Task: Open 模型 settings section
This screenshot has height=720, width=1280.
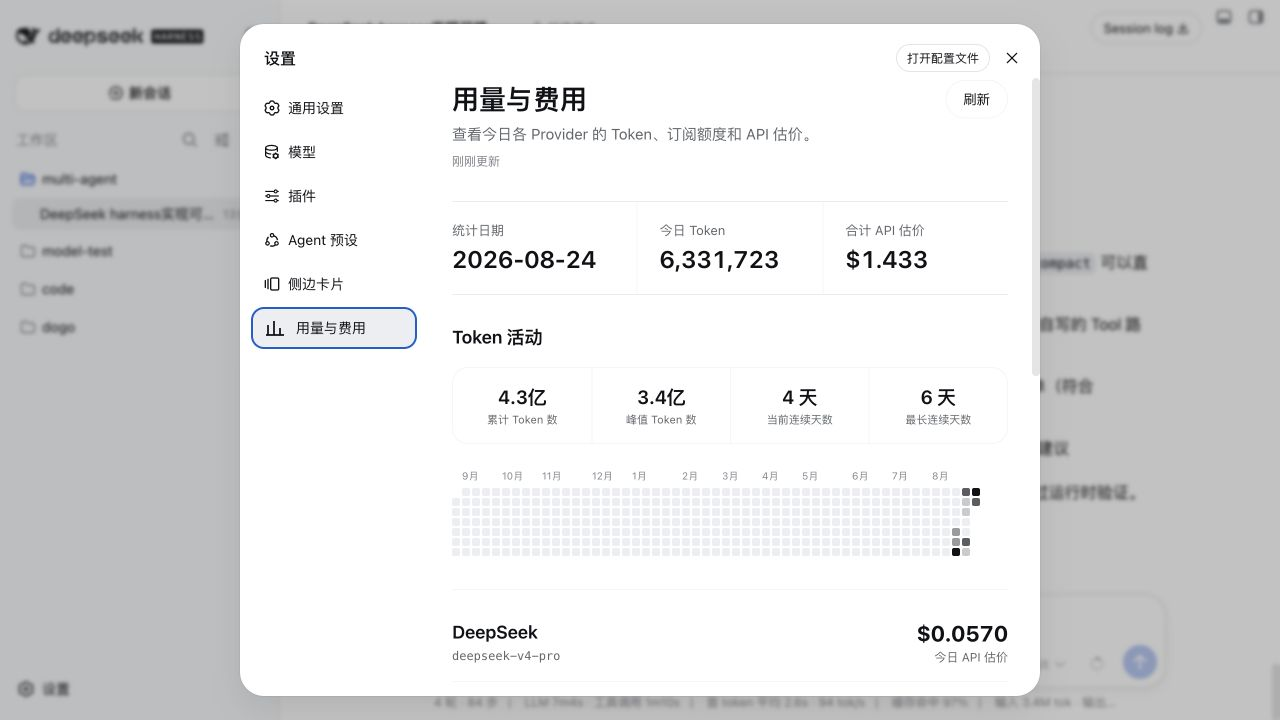Action: pyautogui.click(x=334, y=152)
